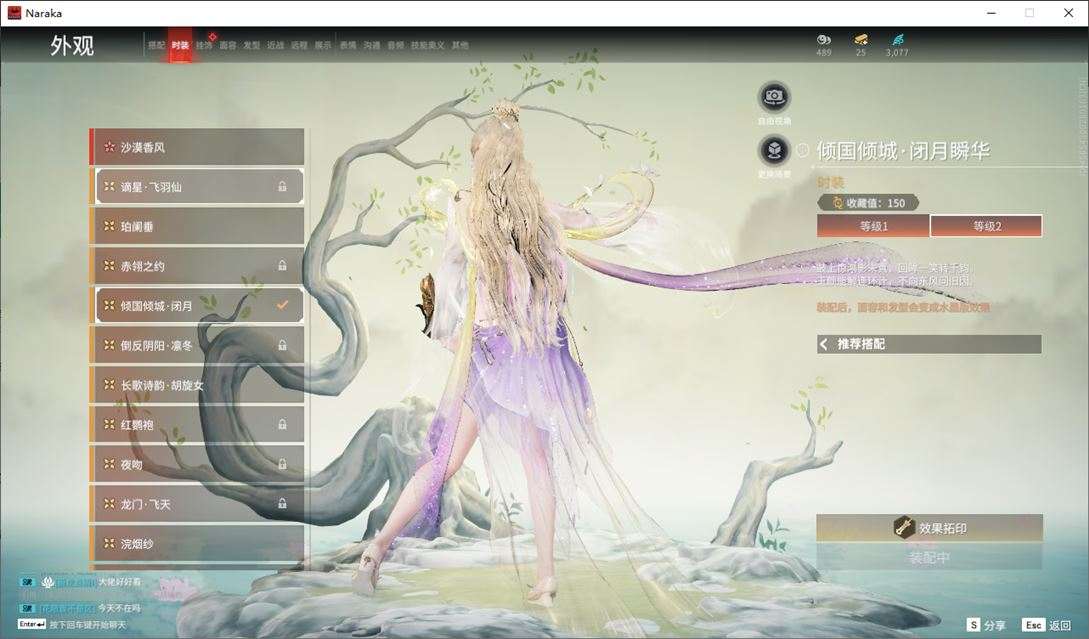Click the 装配中 equipped button

point(929,558)
